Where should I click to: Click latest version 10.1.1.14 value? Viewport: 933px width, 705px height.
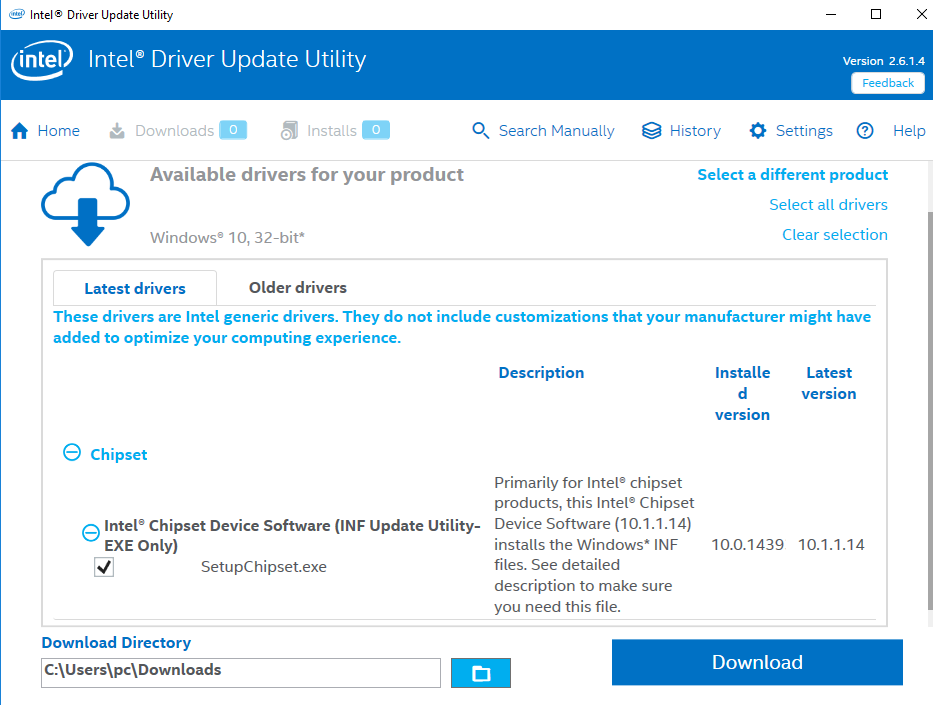831,544
